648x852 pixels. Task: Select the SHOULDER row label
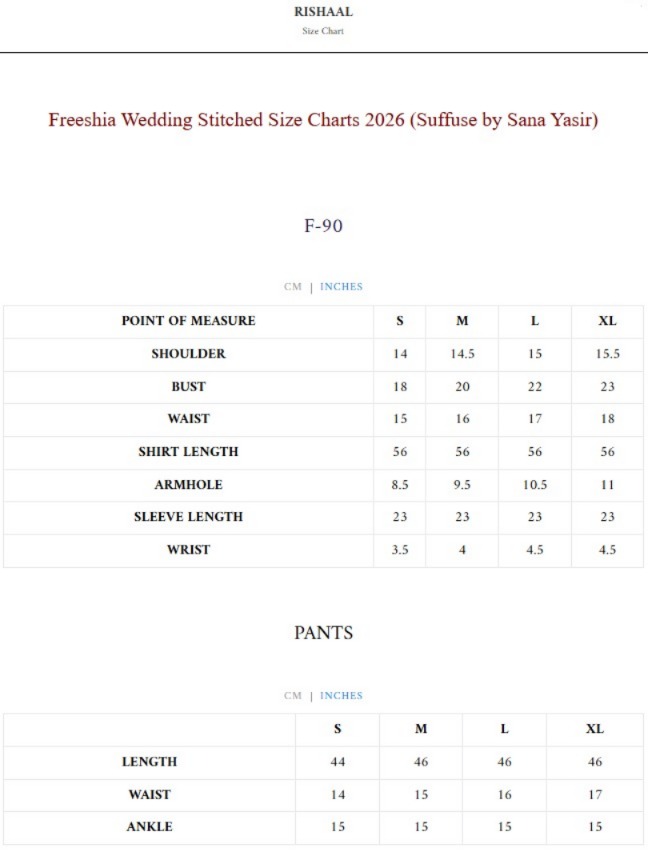click(x=188, y=354)
